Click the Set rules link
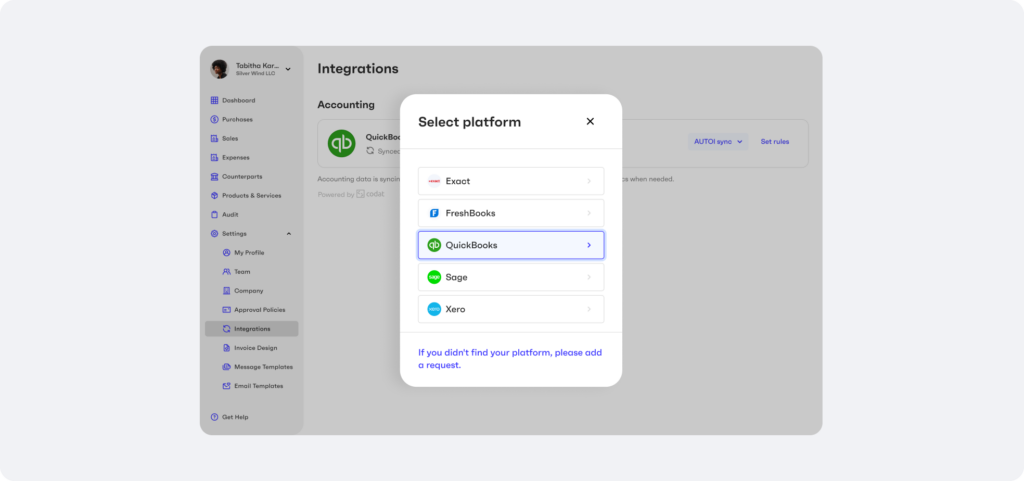 coord(775,142)
